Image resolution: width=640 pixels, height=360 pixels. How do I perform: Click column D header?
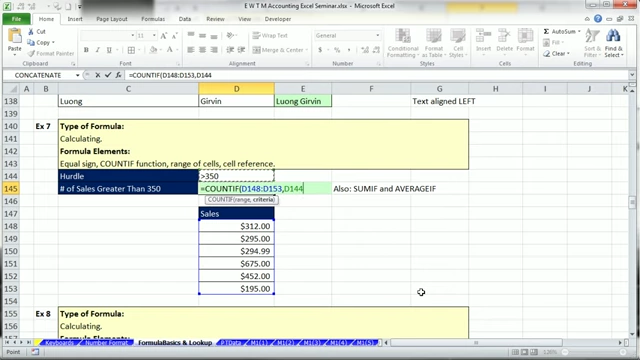(x=236, y=89)
